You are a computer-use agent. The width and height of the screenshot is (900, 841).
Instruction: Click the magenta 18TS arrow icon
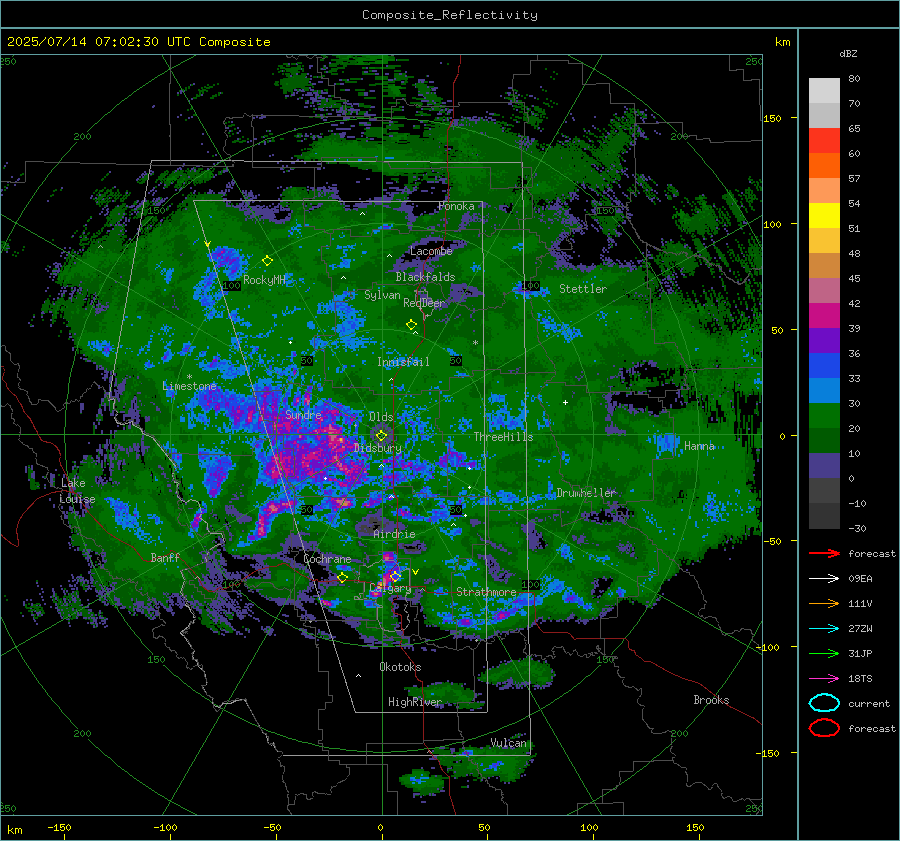coord(824,679)
